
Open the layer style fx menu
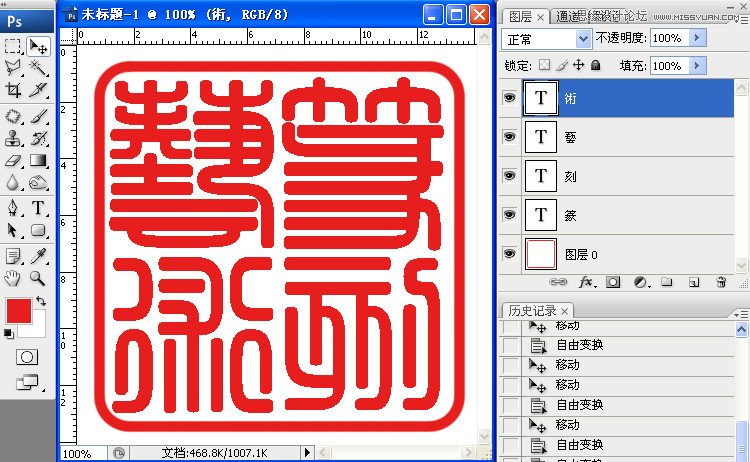pos(586,282)
